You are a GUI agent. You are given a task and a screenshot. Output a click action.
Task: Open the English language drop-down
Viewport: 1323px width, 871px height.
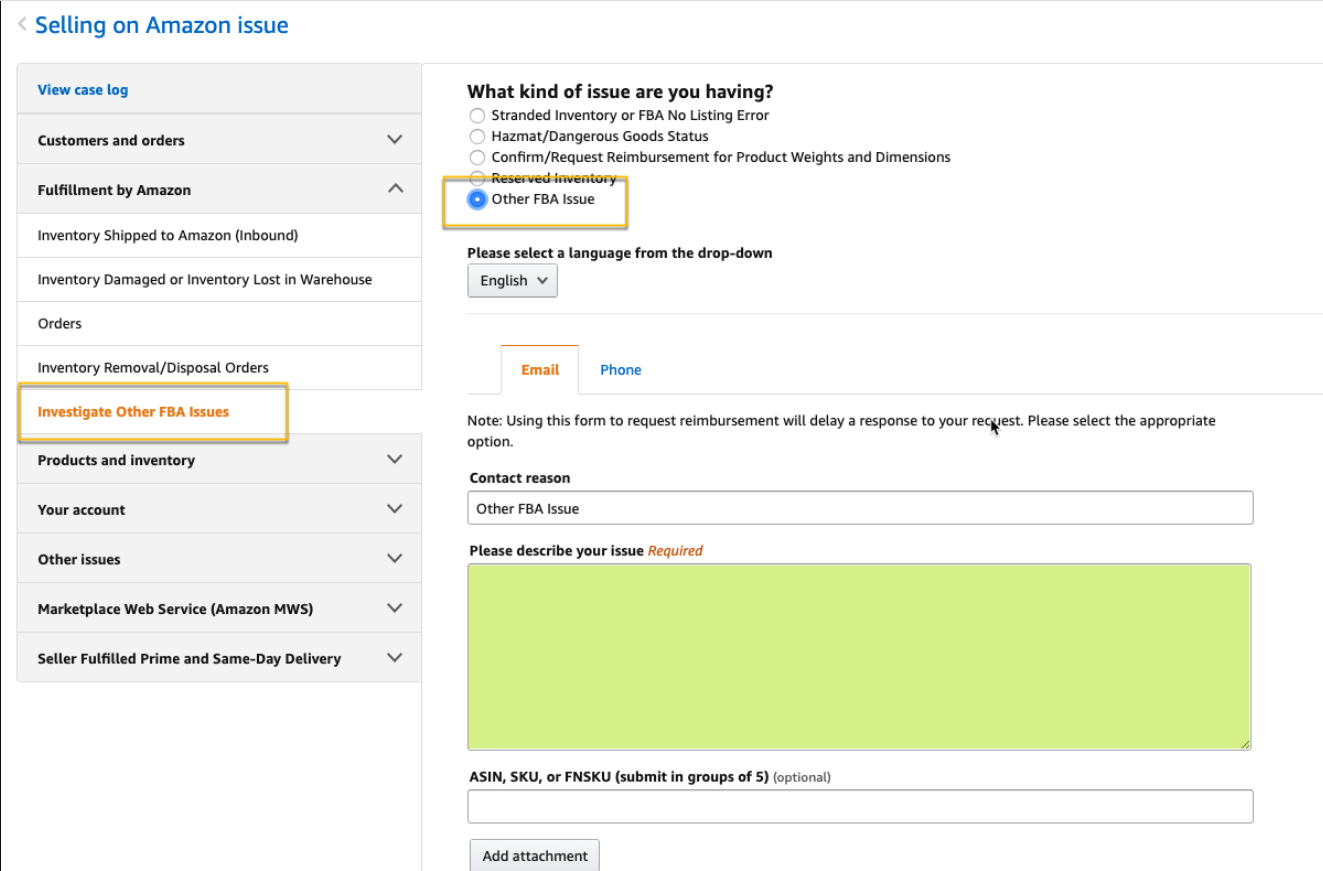512,280
